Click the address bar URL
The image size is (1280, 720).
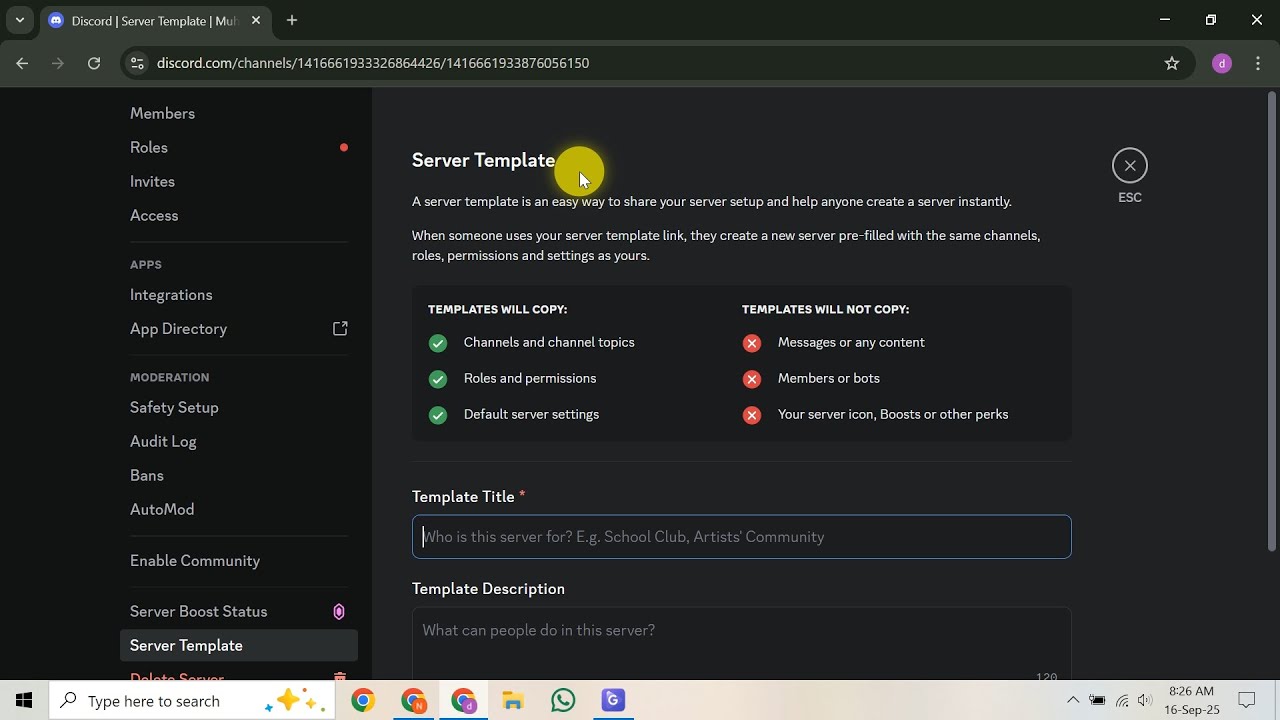click(x=373, y=63)
